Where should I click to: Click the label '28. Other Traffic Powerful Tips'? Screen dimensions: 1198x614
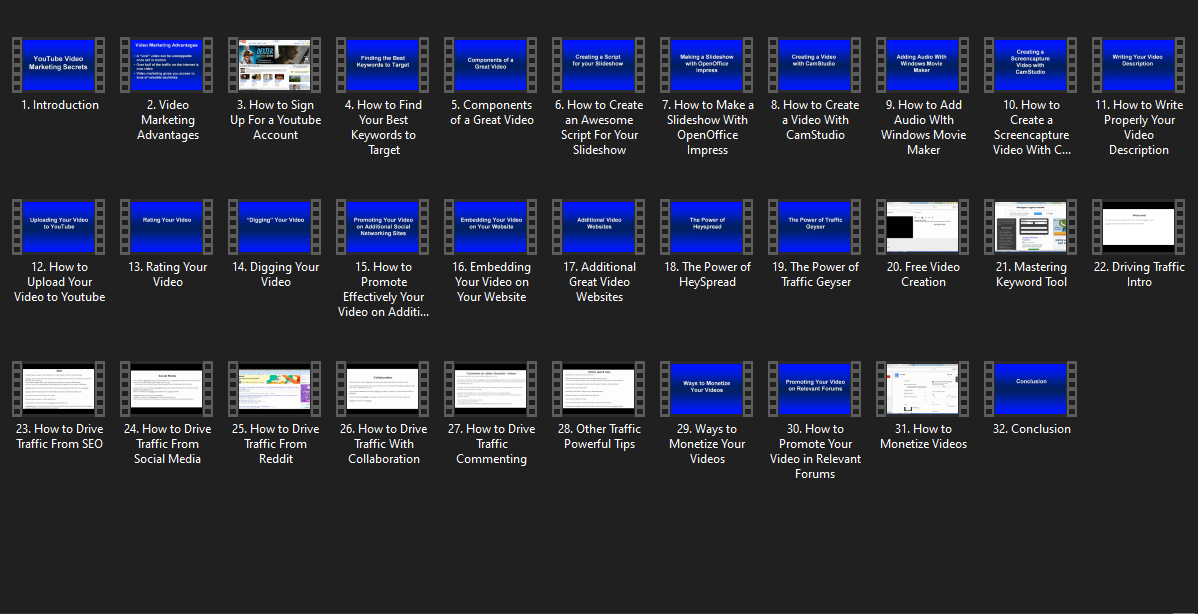(600, 436)
